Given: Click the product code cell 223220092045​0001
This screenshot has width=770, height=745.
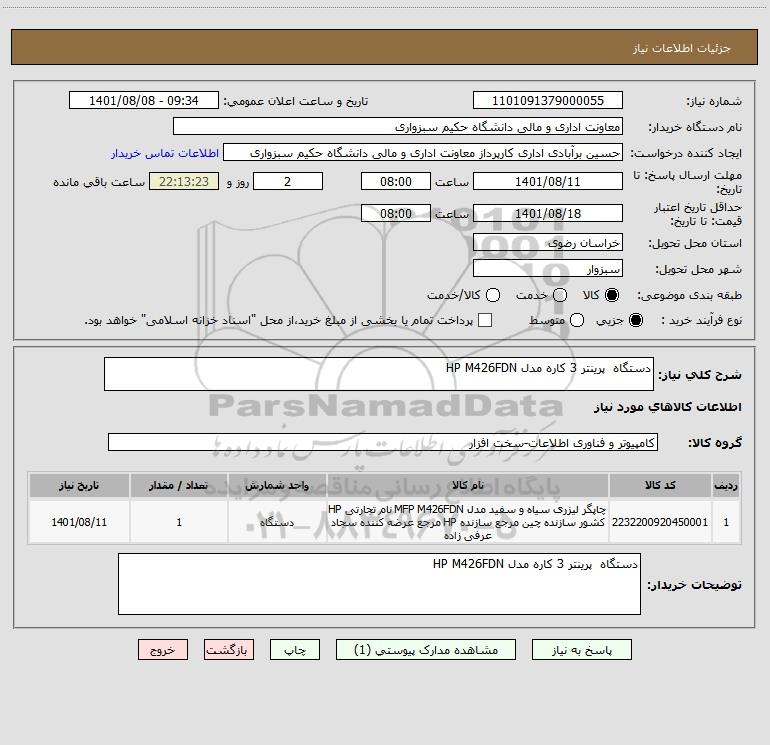Looking at the screenshot, I should pos(660,522).
